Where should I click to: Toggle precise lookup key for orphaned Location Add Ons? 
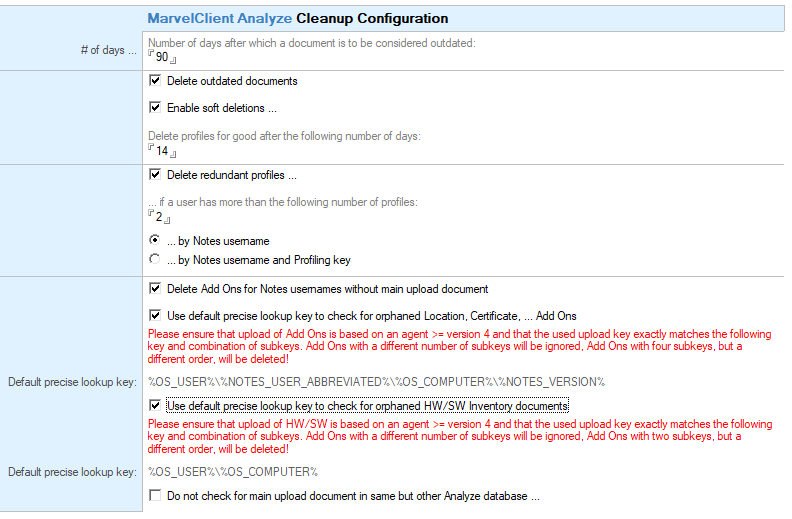click(x=155, y=316)
